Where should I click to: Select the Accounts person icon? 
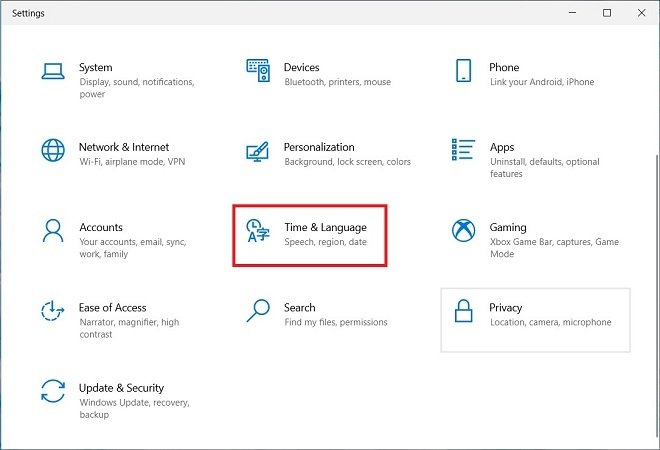(53, 231)
